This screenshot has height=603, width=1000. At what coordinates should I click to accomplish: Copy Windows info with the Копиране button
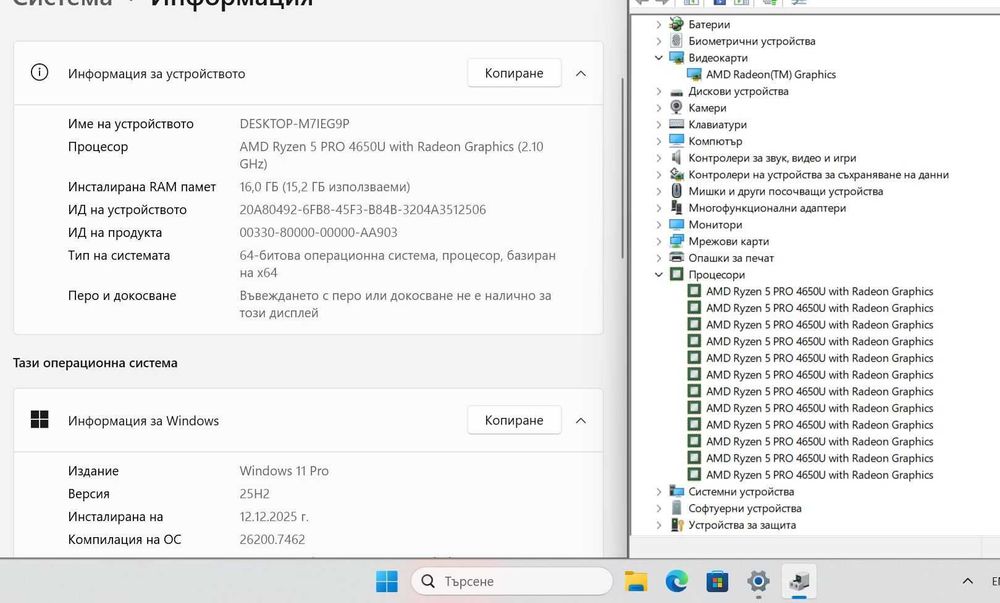point(514,420)
